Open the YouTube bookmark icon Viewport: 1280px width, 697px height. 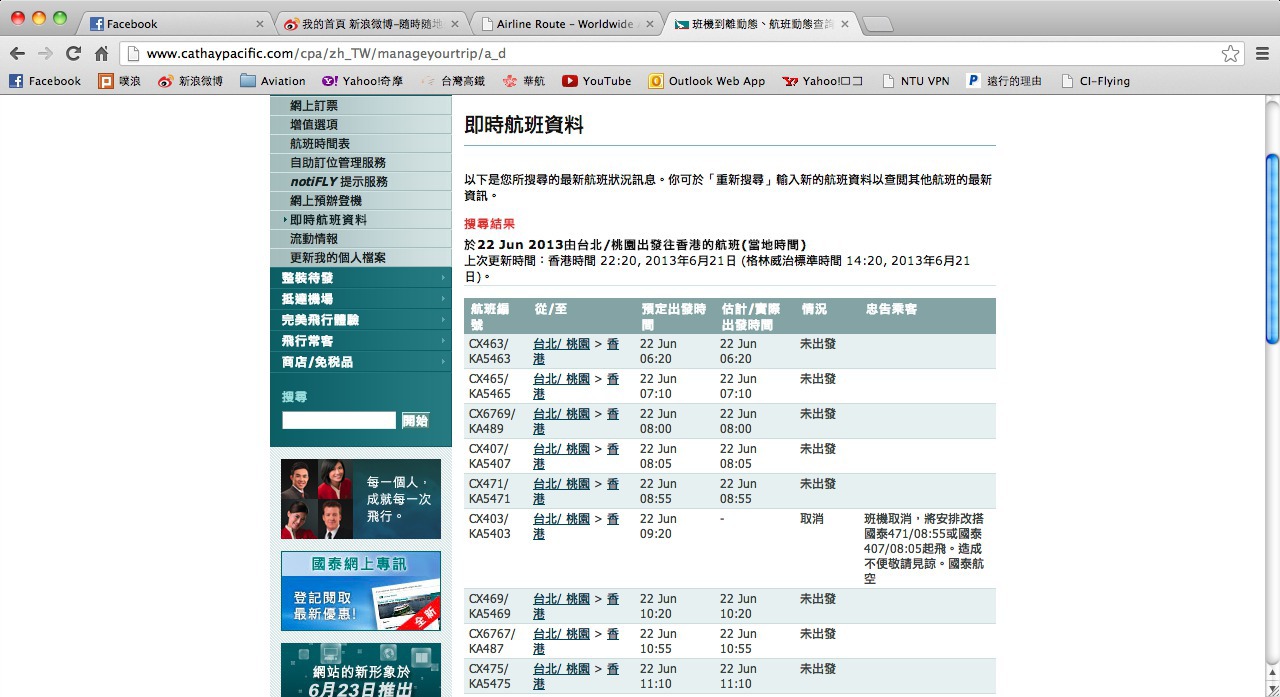click(x=570, y=81)
